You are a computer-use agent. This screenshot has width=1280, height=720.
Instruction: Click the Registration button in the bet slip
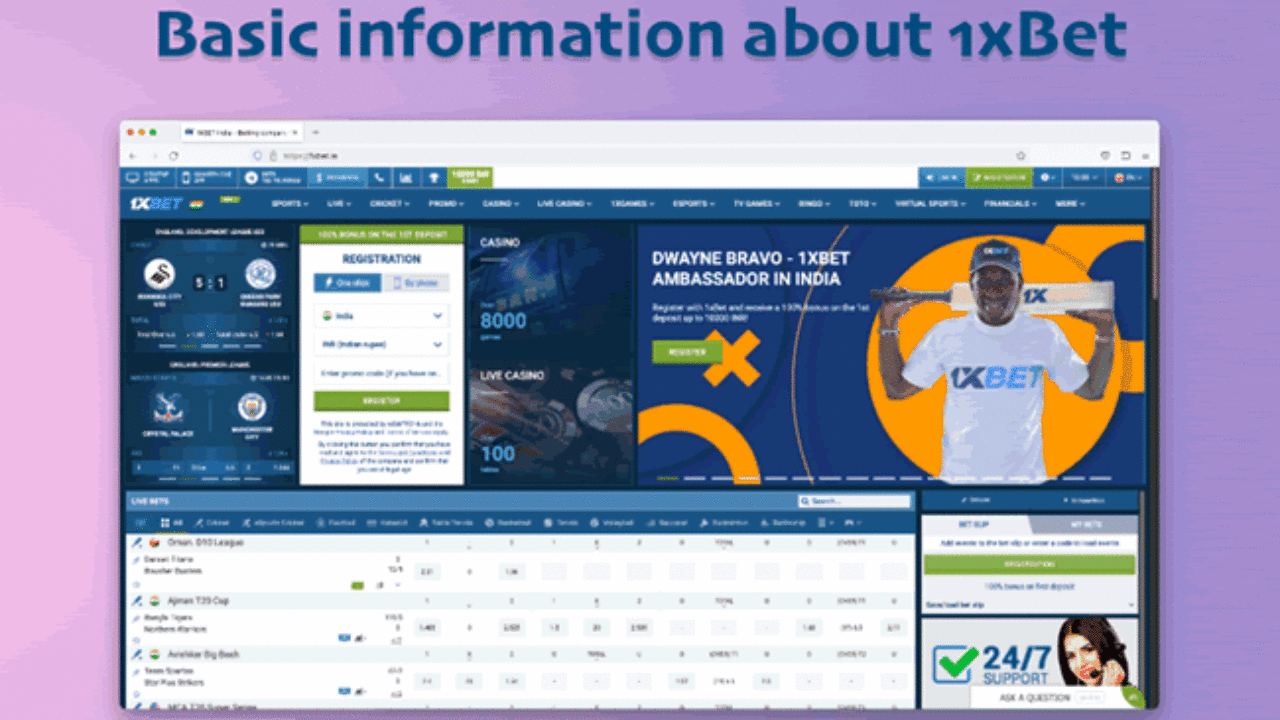1029,564
